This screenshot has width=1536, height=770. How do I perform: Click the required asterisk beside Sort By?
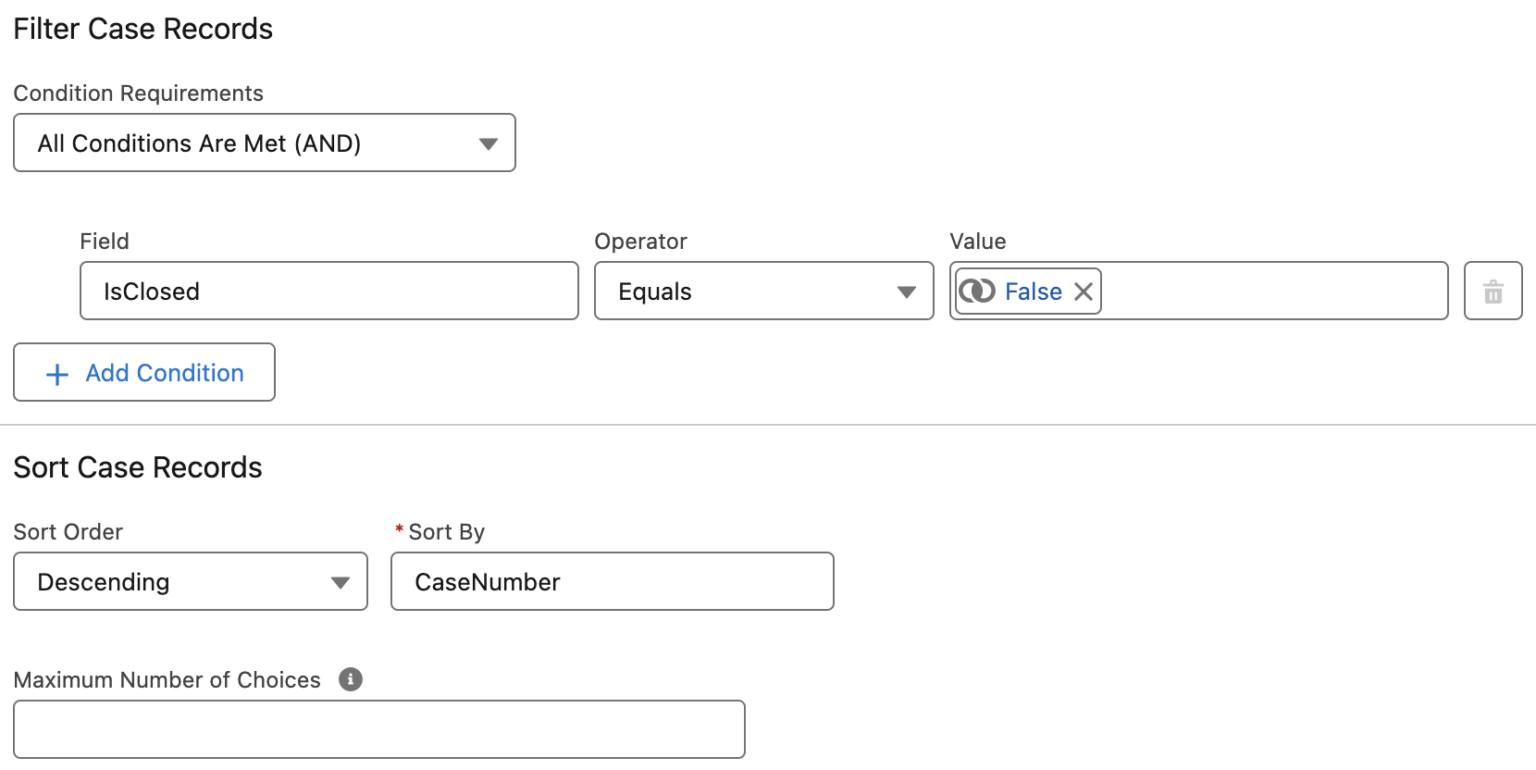tap(398, 531)
